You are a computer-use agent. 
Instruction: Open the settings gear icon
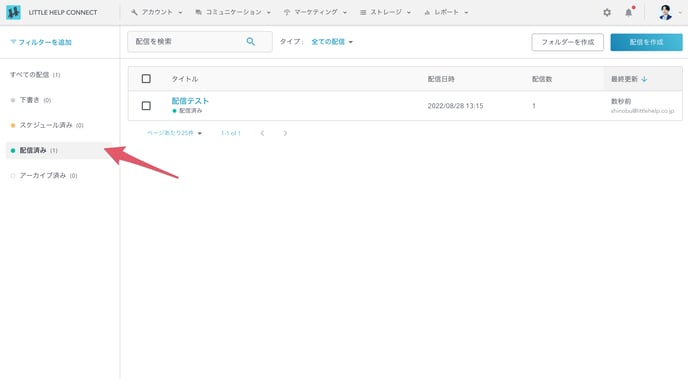pos(607,12)
